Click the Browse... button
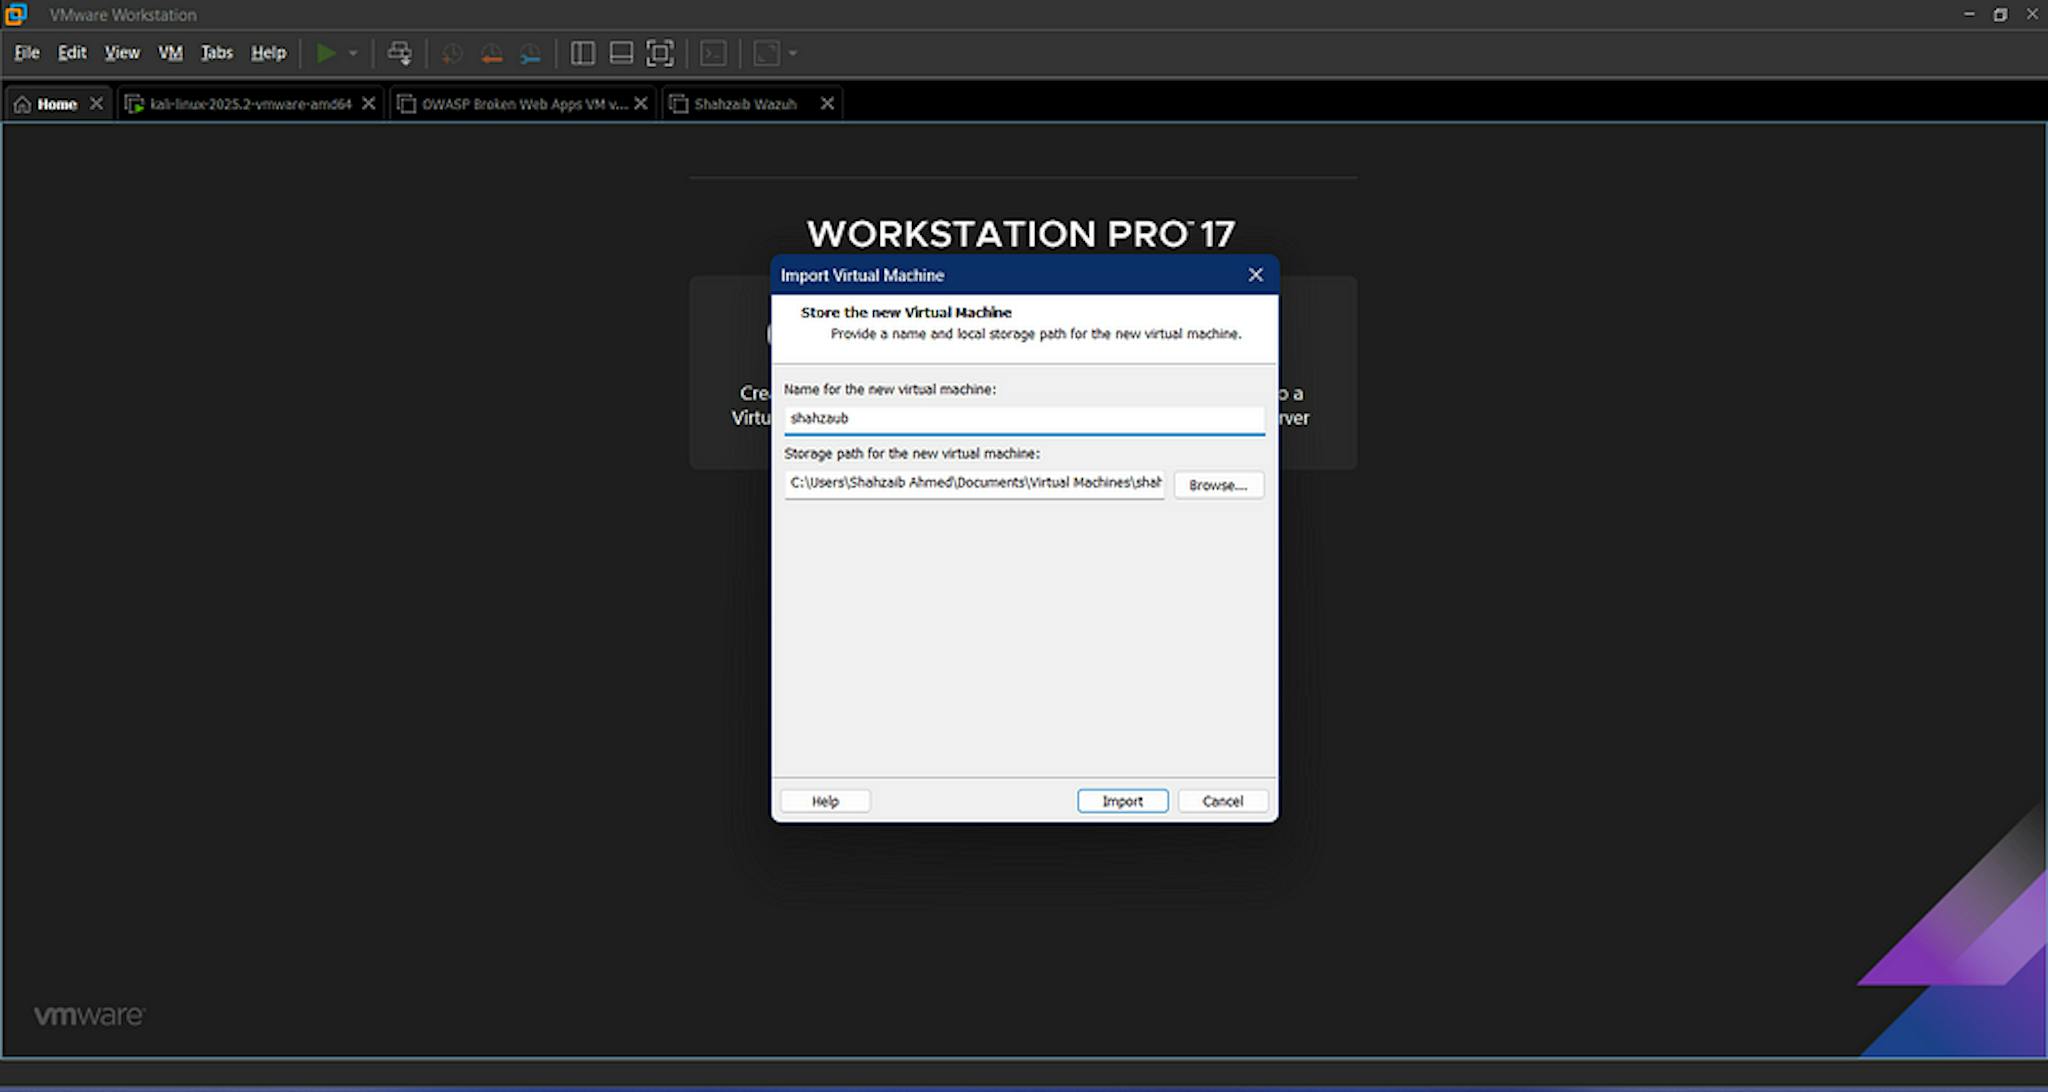Screen dimensions: 2048x1092 [1218, 485]
